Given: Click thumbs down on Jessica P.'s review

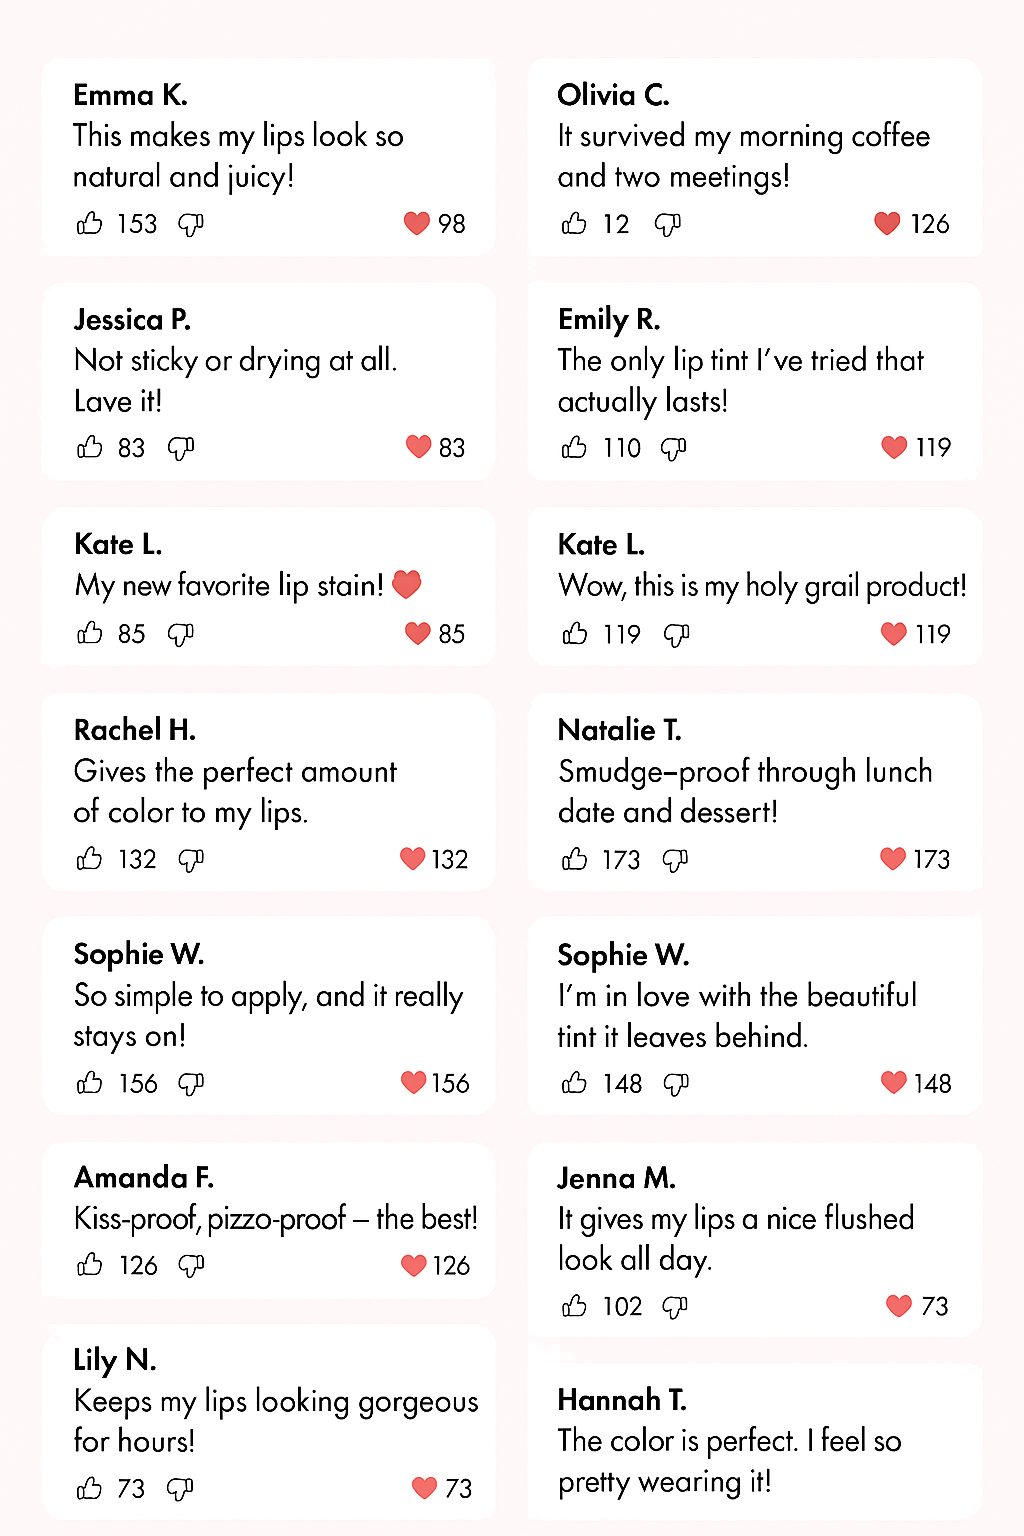Looking at the screenshot, I should (180, 448).
